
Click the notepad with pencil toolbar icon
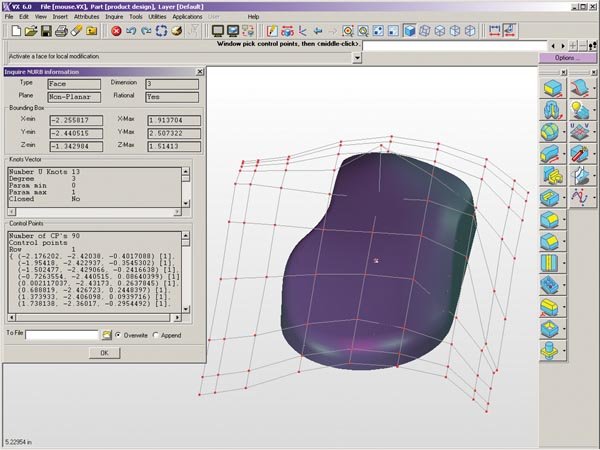point(272,31)
